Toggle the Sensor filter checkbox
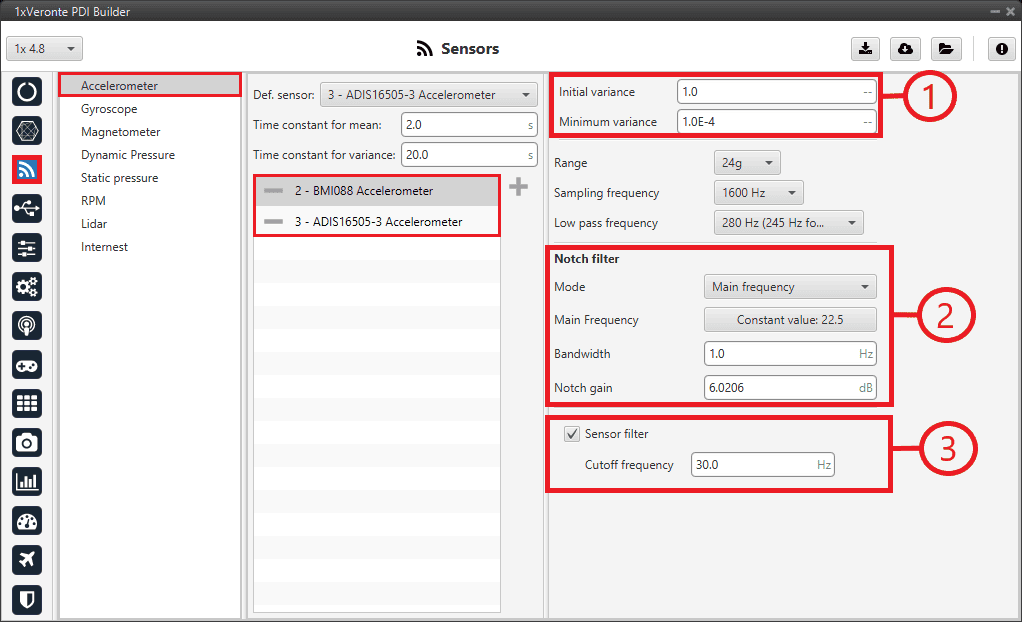The height and width of the screenshot is (622, 1022). tap(572, 434)
